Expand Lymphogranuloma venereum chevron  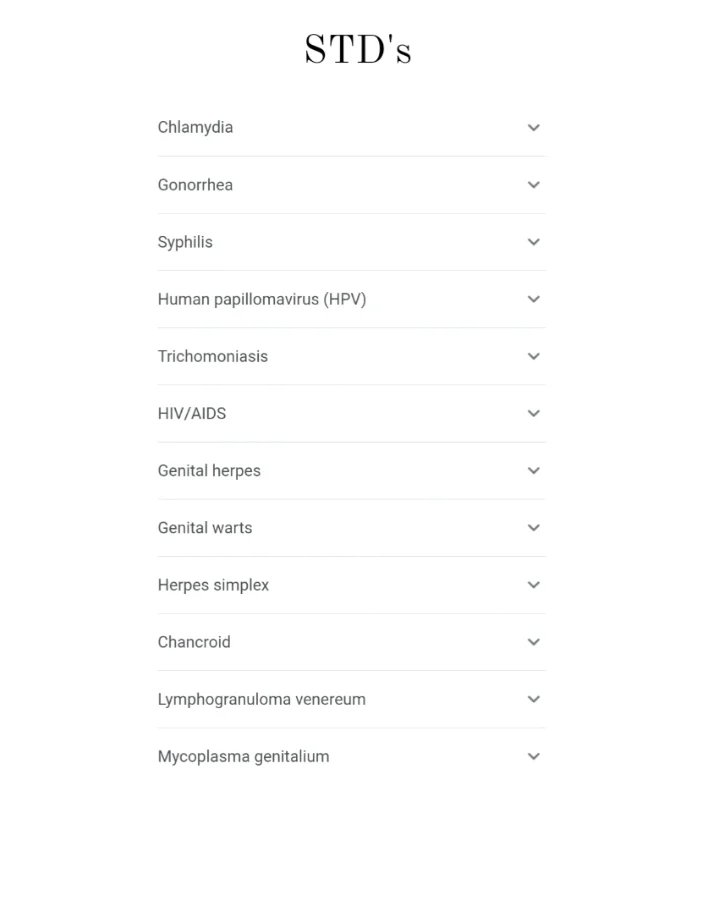pos(534,699)
